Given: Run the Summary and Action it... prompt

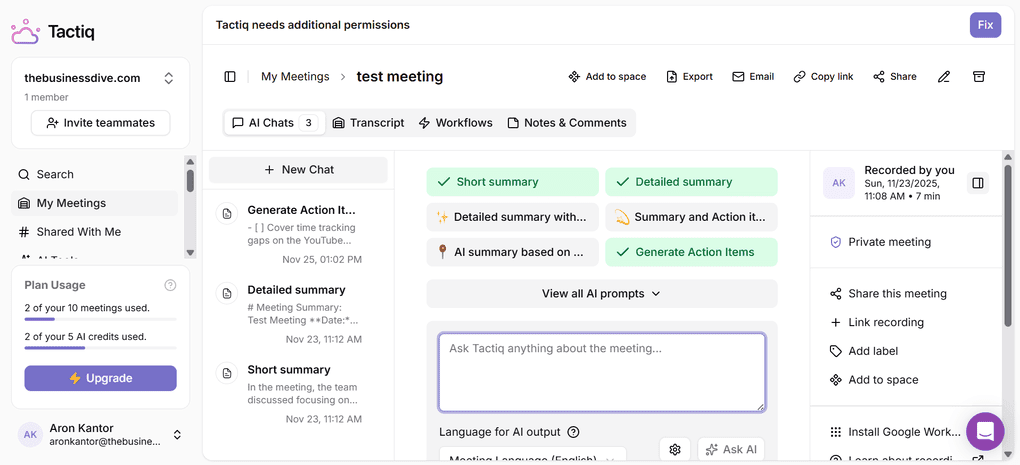Looking at the screenshot, I should pyautogui.click(x=691, y=217).
